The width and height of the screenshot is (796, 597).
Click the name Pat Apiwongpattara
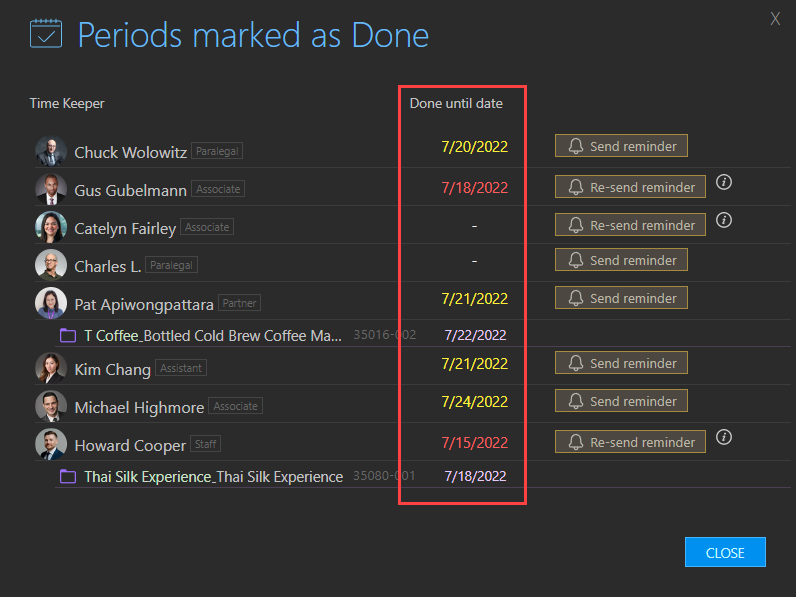[144, 305]
